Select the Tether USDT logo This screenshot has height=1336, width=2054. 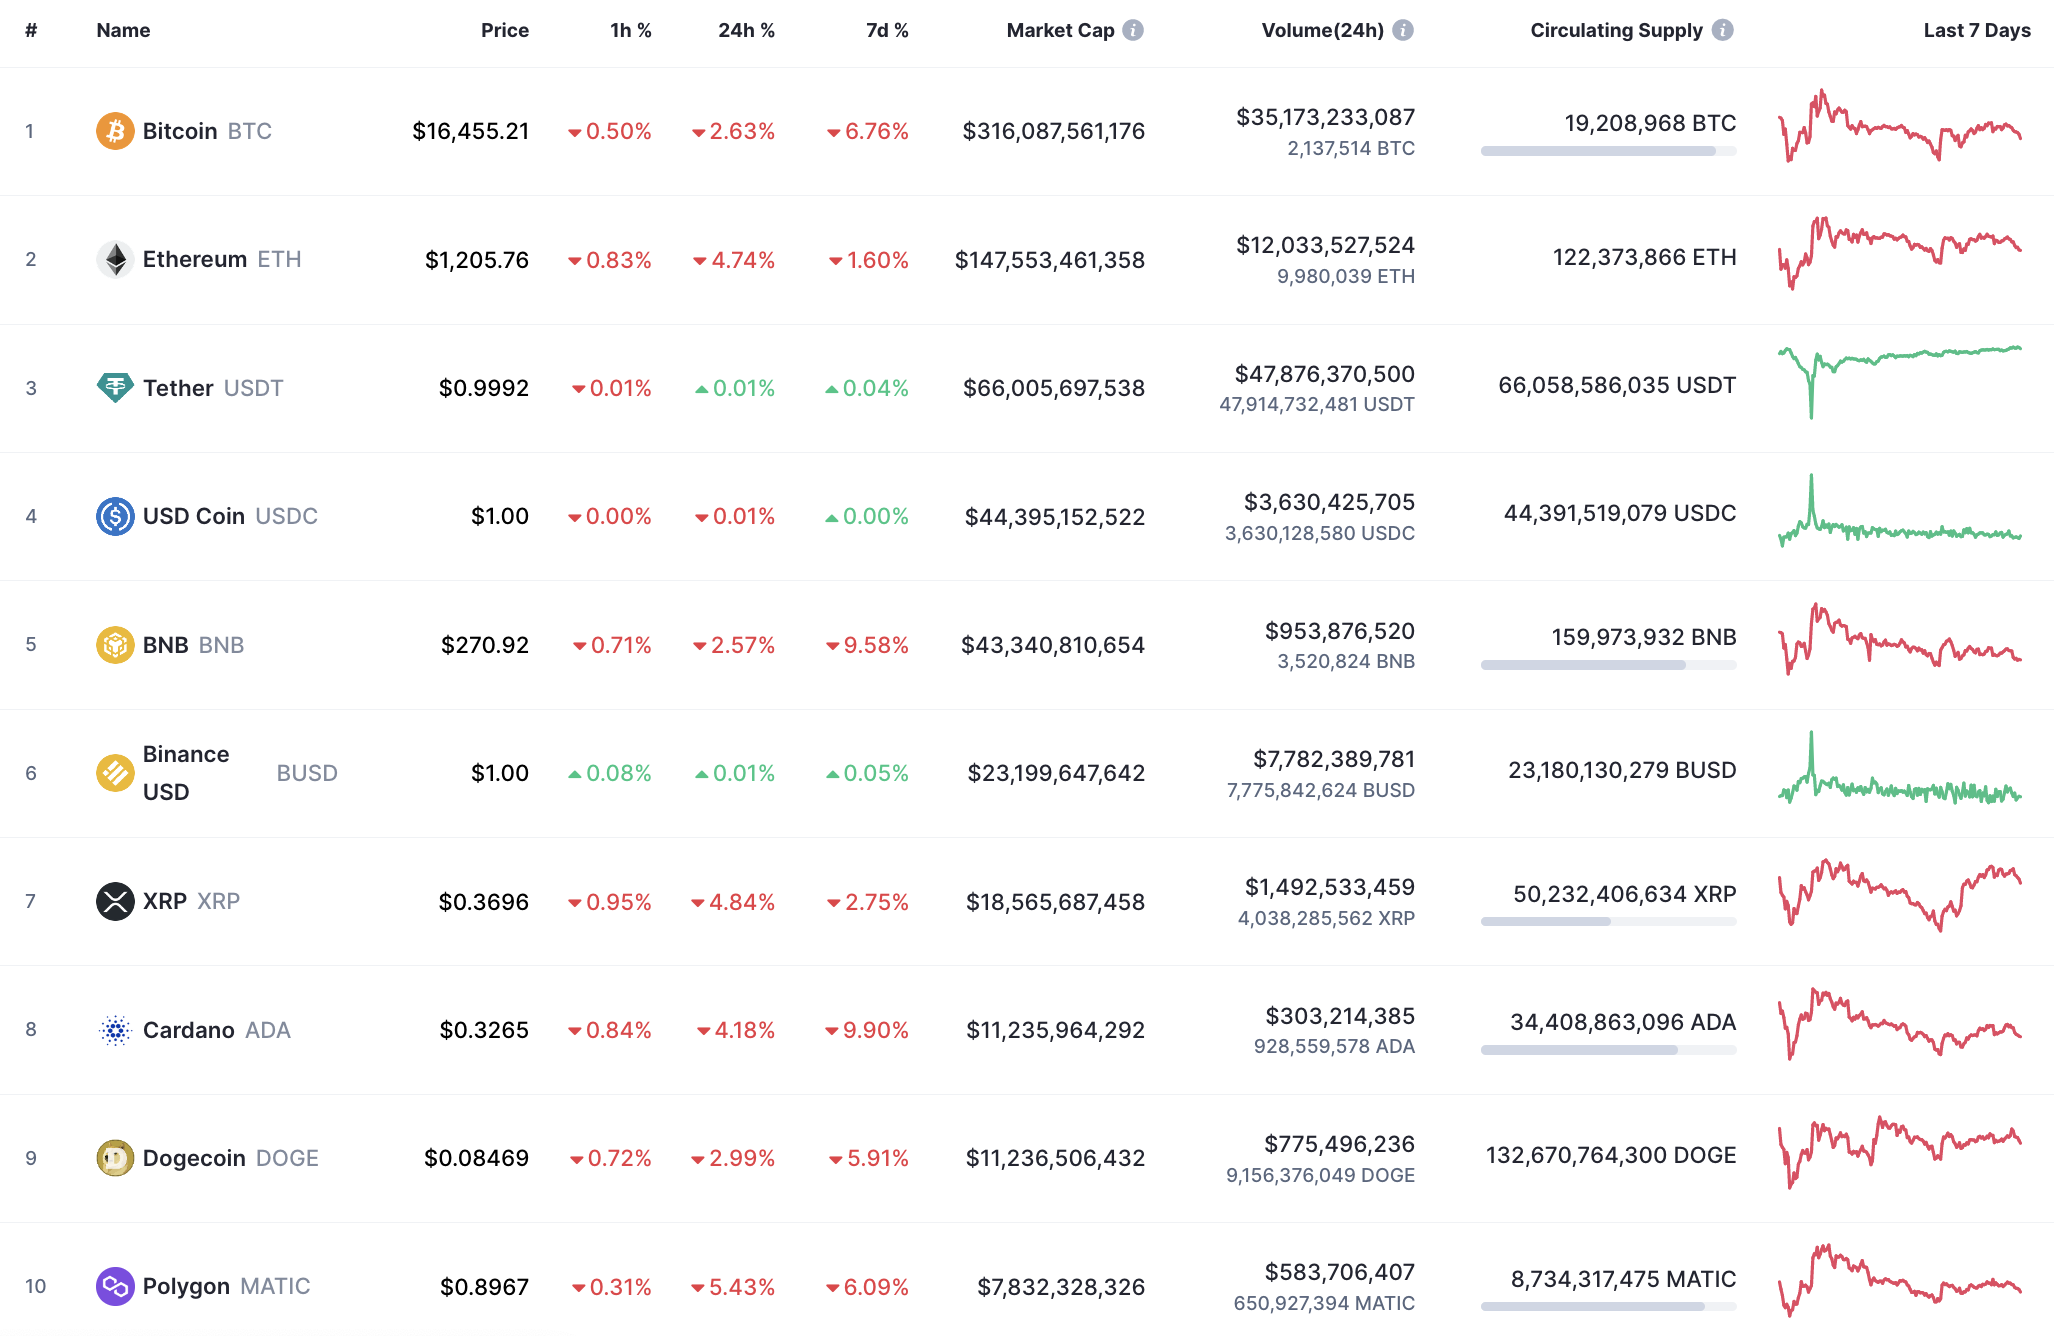[115, 387]
